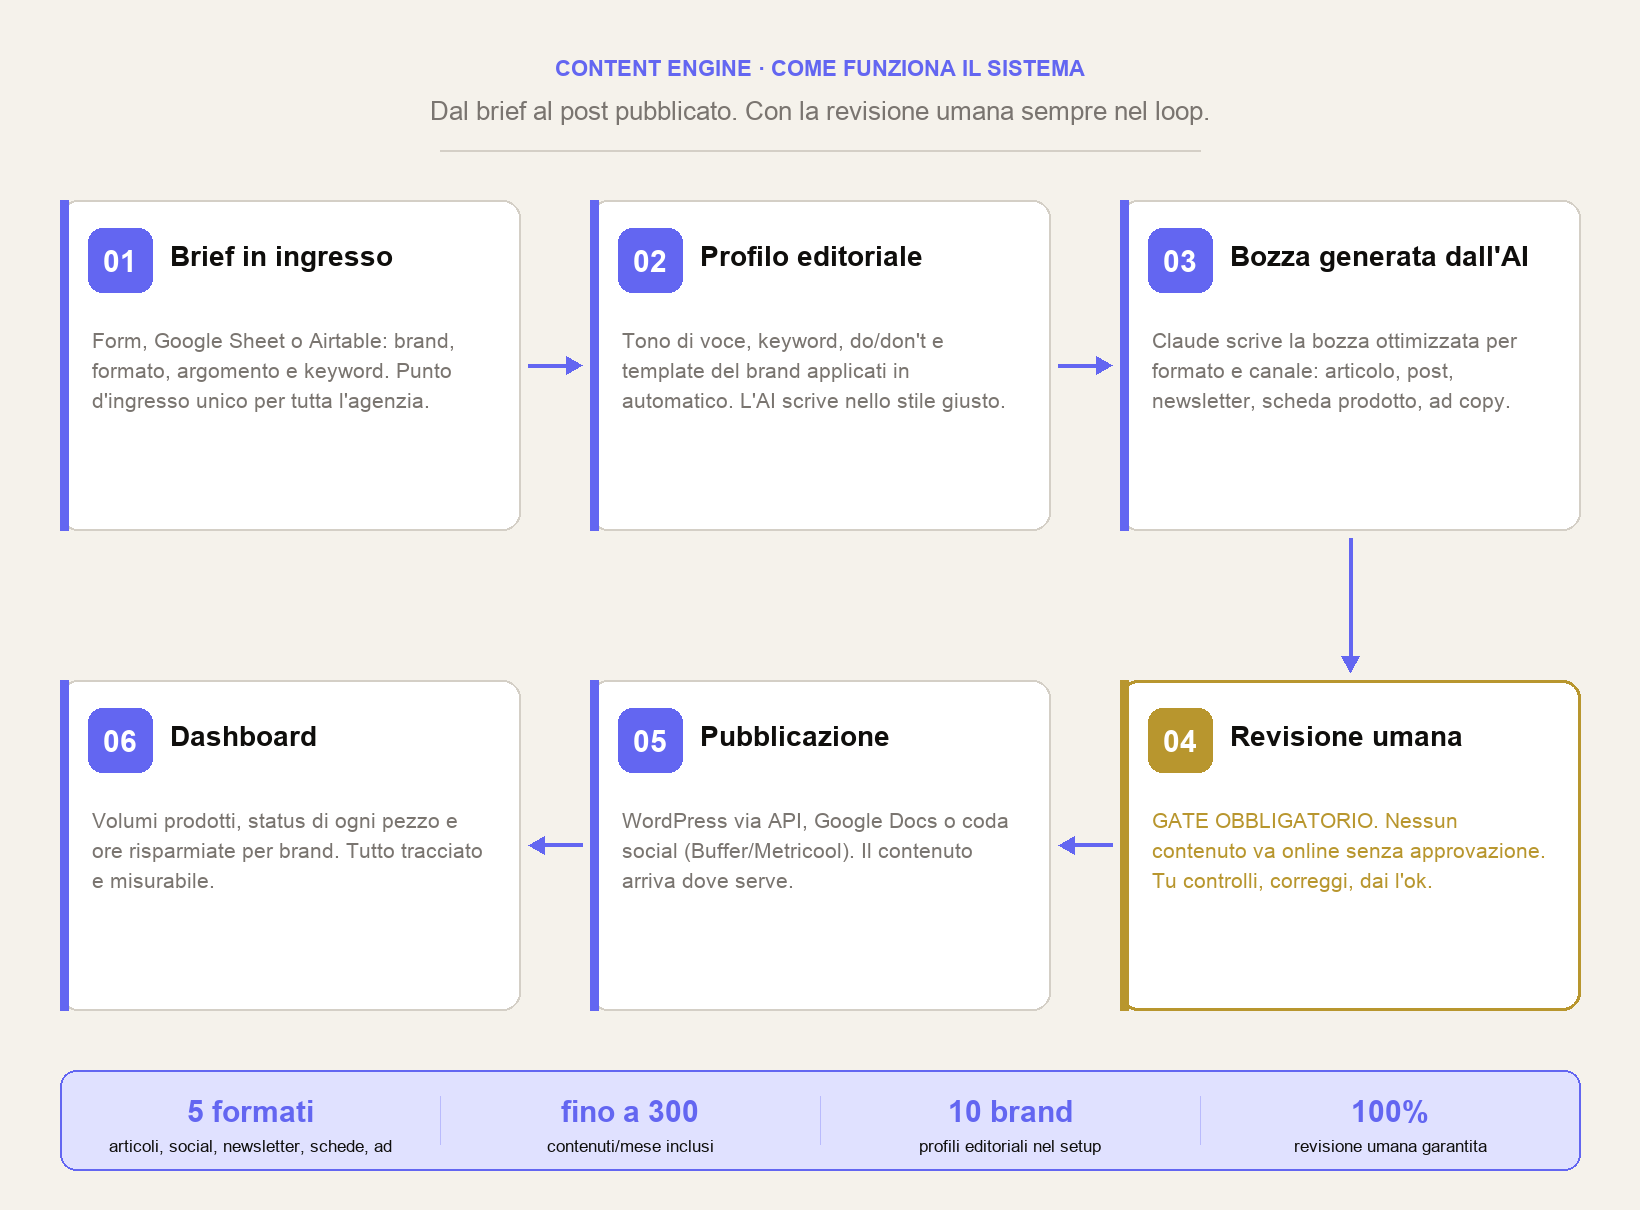The height and width of the screenshot is (1210, 1640).
Task: Select the 'Brief in ingresso' card title
Action: click(x=281, y=257)
